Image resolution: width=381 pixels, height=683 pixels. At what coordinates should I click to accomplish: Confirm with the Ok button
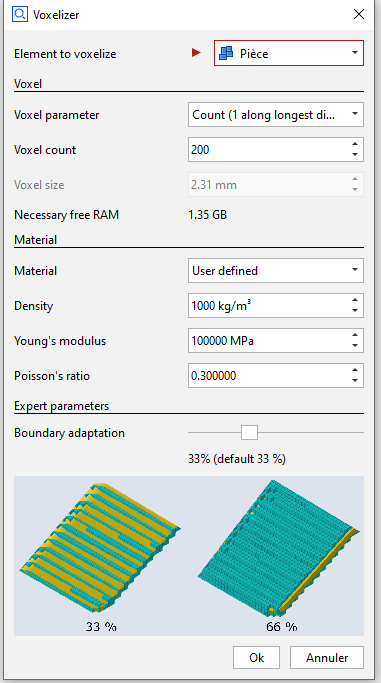pos(256,657)
